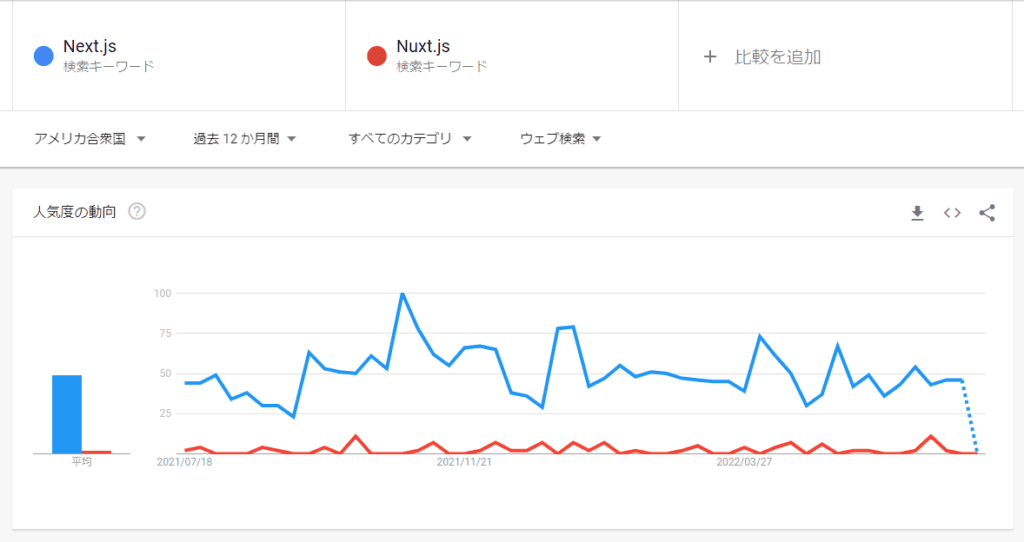This screenshot has height=542, width=1024.
Task: Open the アメリカ合衆国 region dropdown
Action: pyautogui.click(x=90, y=139)
